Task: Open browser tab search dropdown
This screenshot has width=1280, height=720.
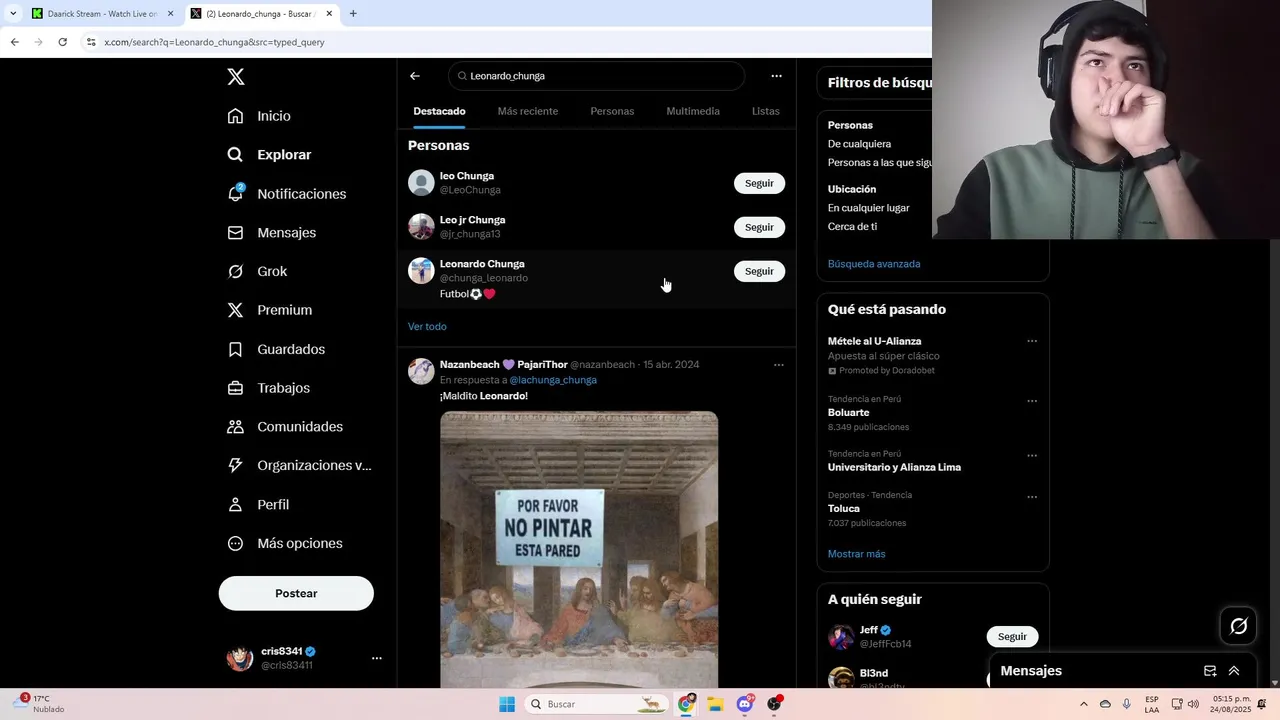Action: coord(12,14)
